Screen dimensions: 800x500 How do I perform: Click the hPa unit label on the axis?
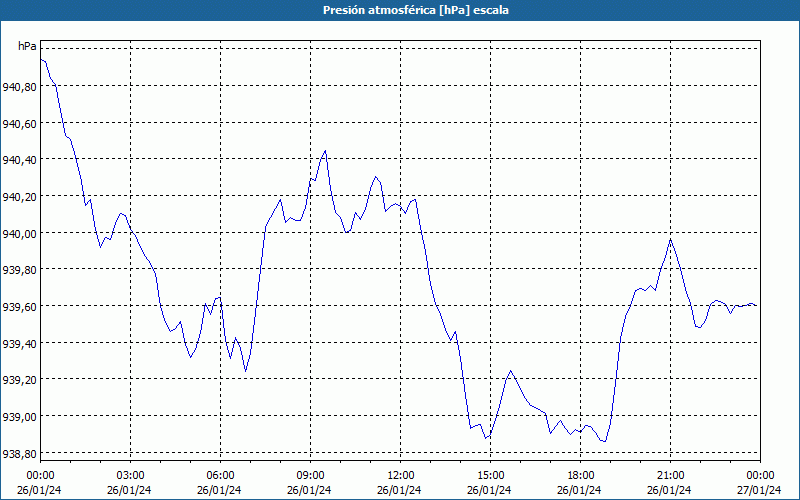click(27, 46)
